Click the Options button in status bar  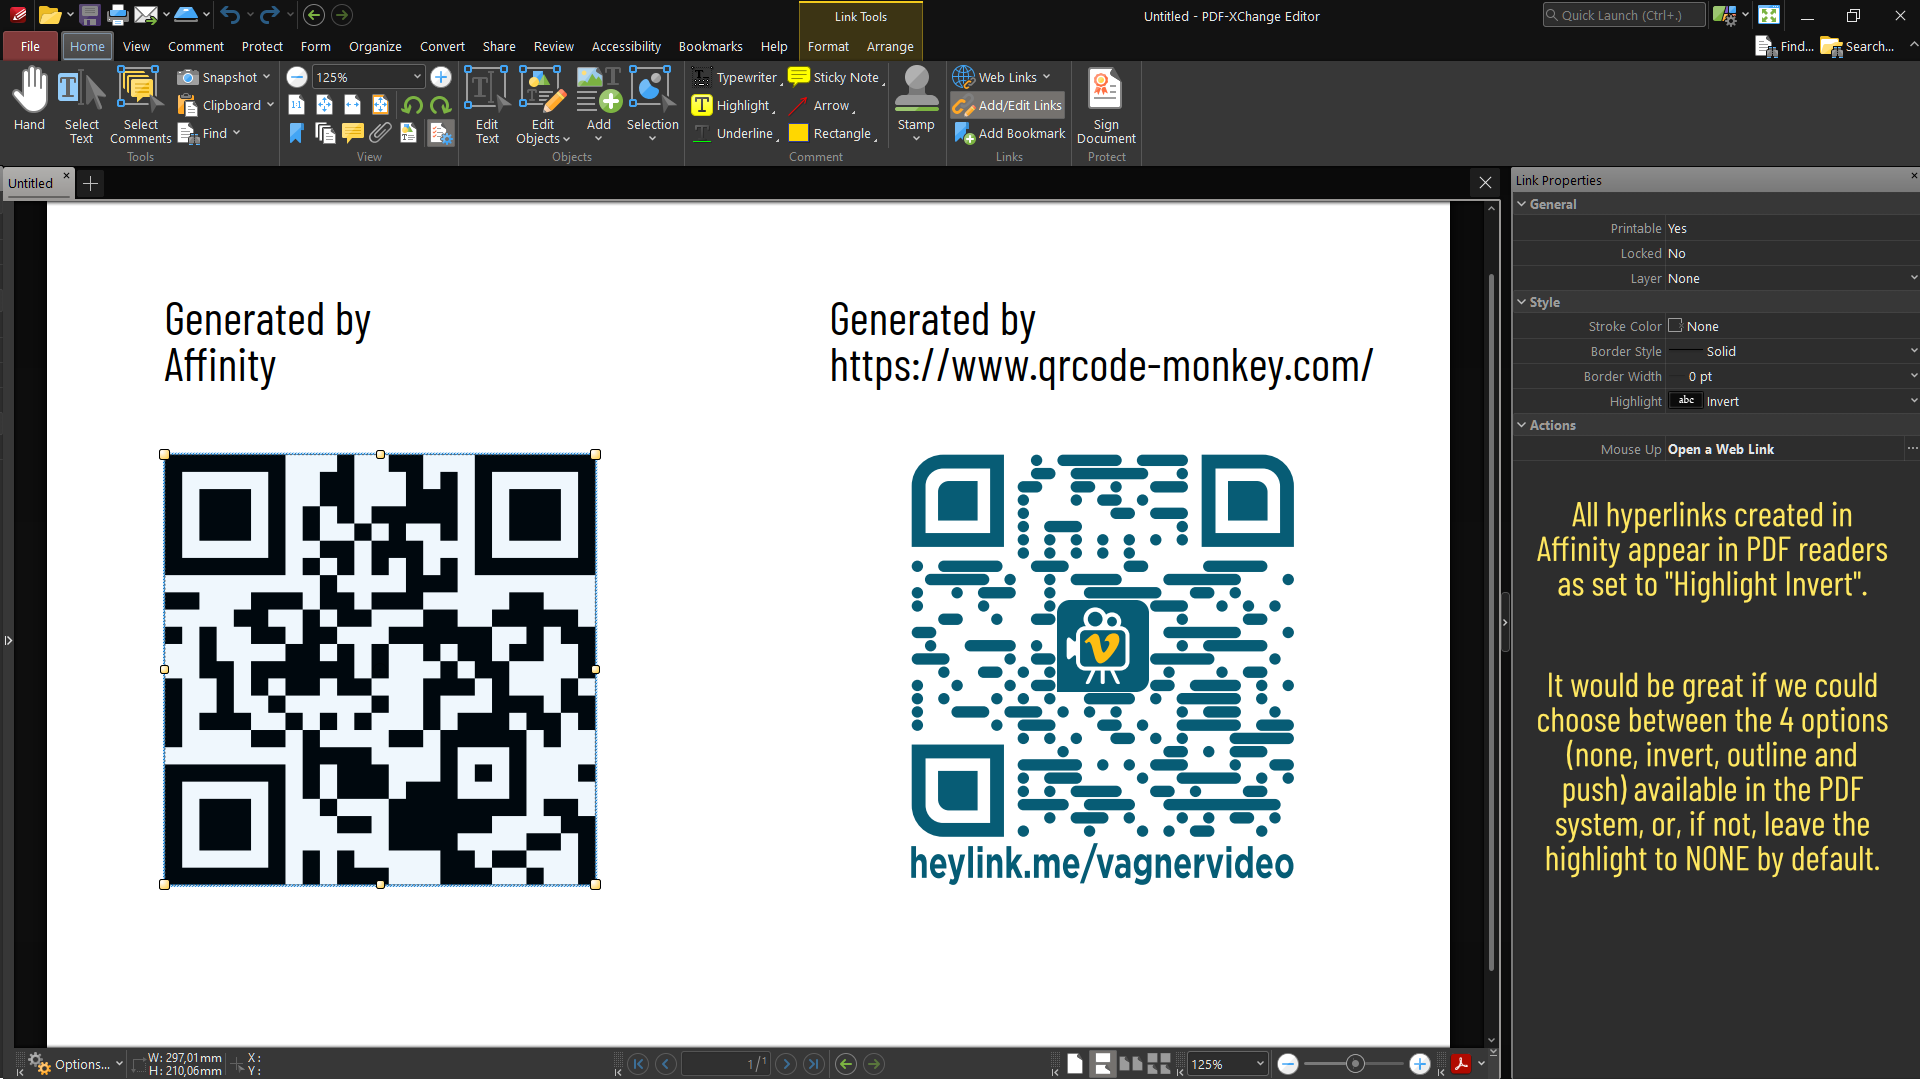[x=74, y=1064]
